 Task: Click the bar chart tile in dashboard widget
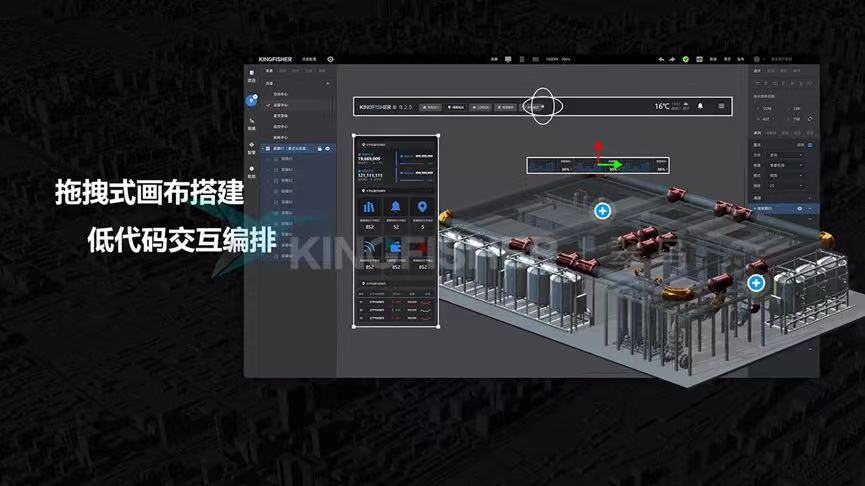[x=369, y=207]
